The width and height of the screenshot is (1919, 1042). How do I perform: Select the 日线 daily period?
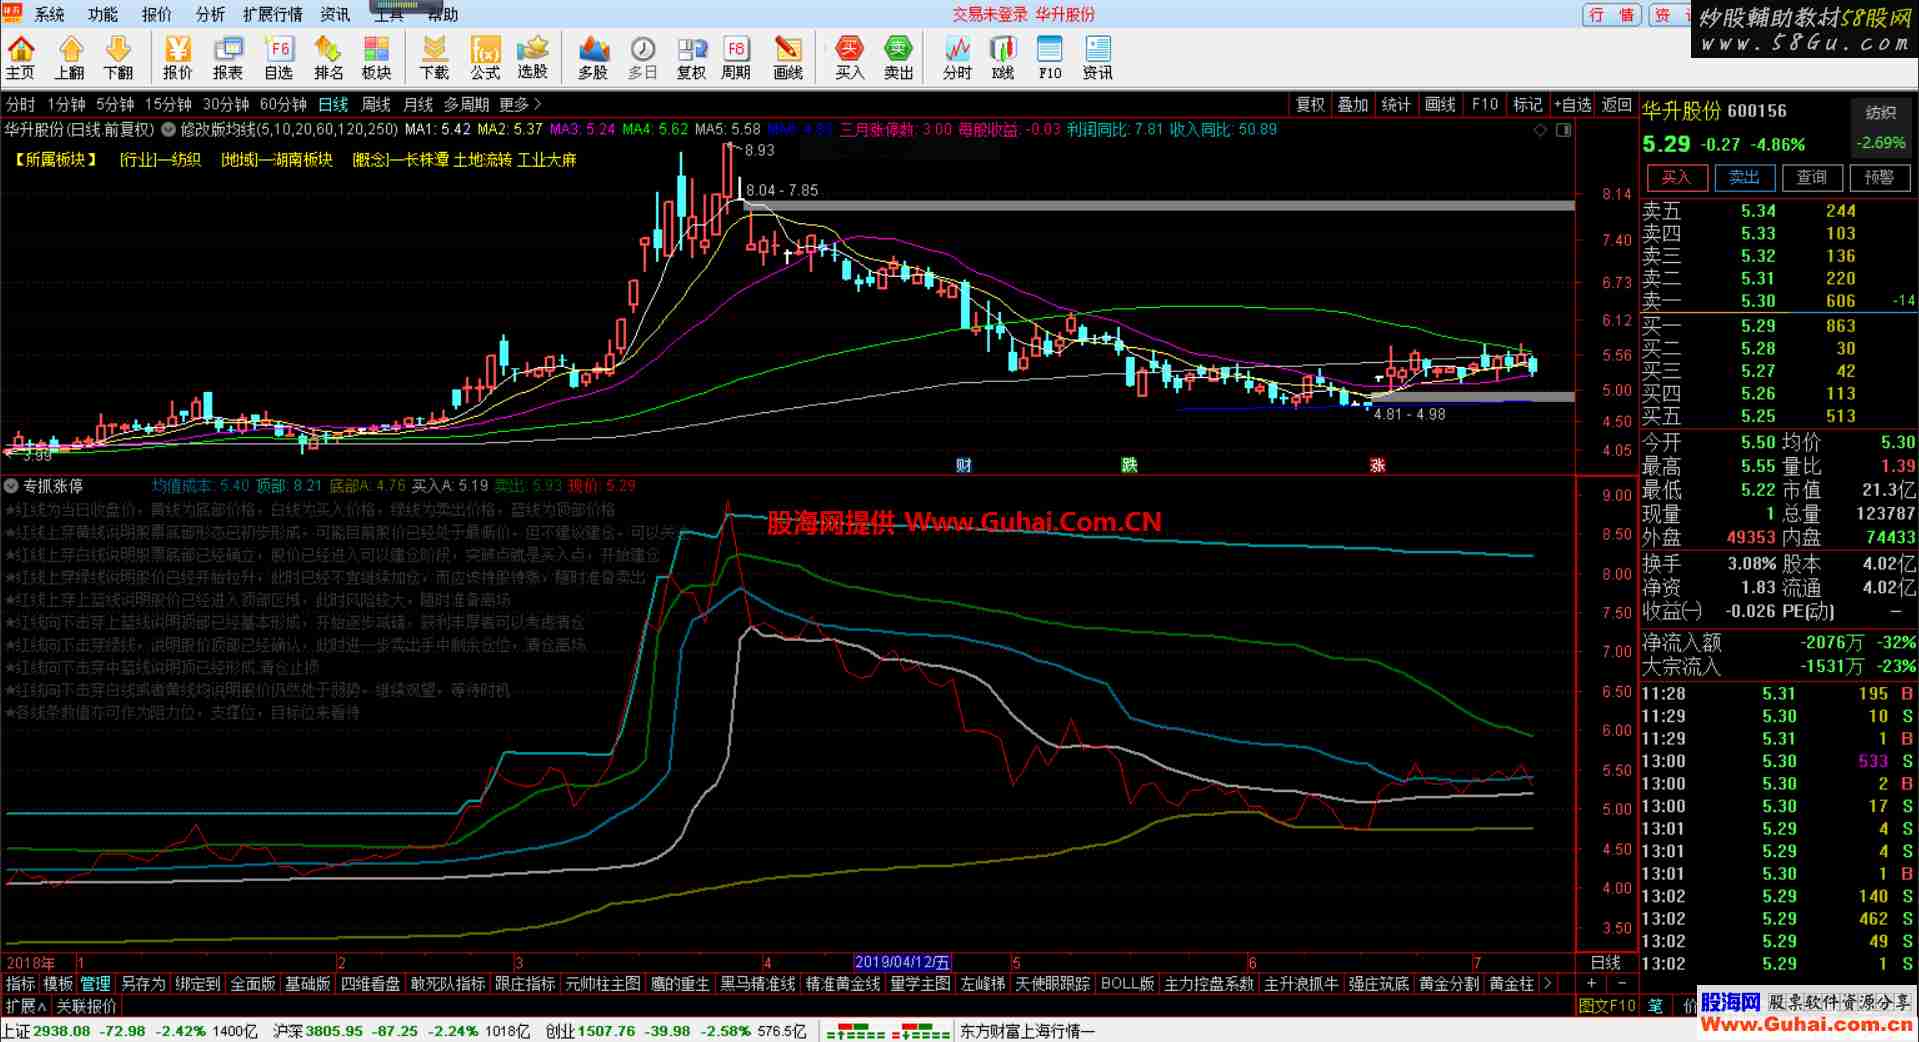click(x=333, y=104)
